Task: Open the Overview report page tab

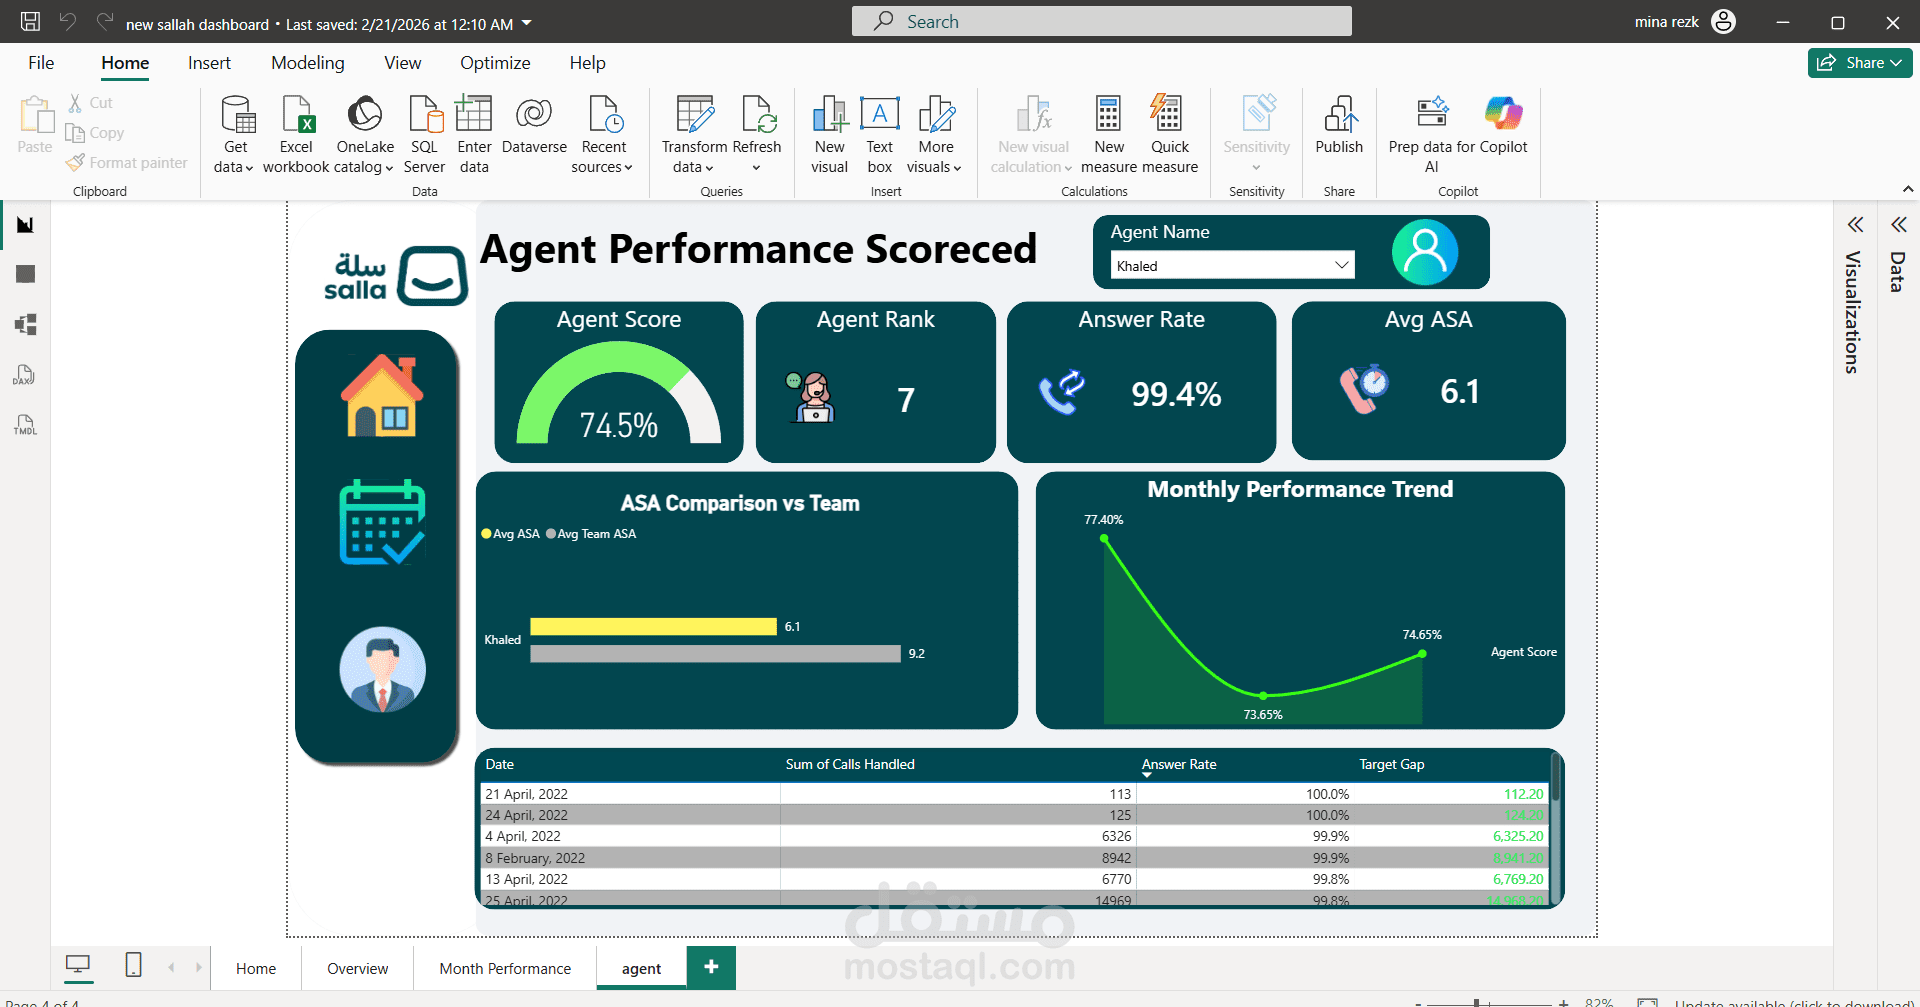Action: (358, 968)
